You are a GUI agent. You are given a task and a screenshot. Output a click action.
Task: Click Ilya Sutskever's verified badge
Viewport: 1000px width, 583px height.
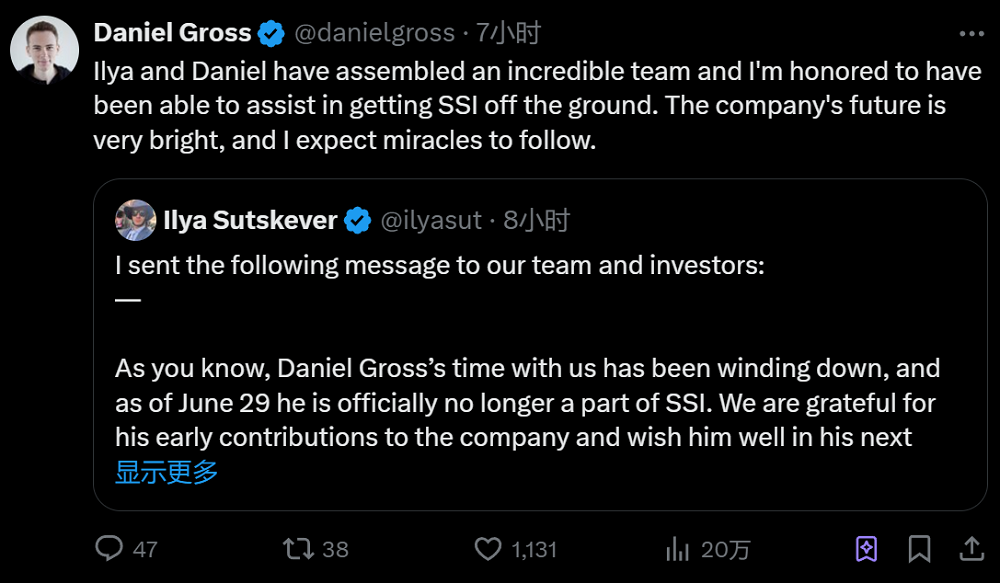point(358,220)
